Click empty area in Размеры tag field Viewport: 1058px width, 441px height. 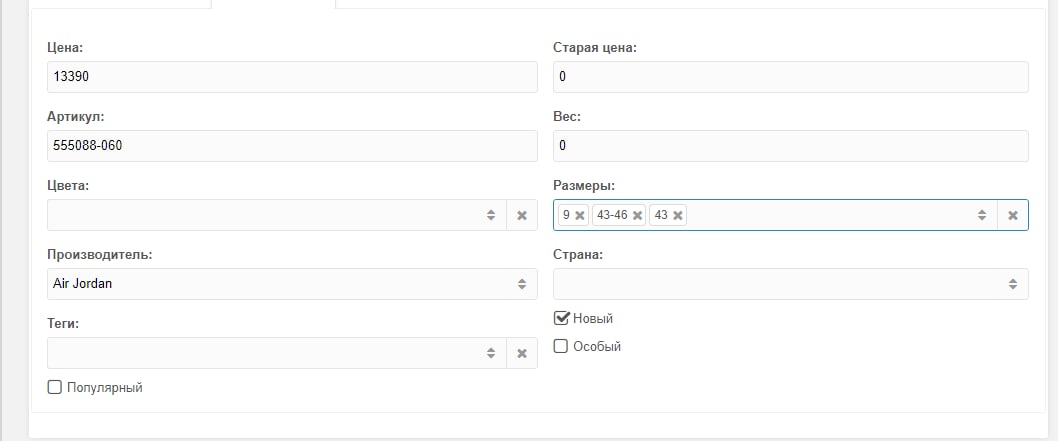click(830, 215)
